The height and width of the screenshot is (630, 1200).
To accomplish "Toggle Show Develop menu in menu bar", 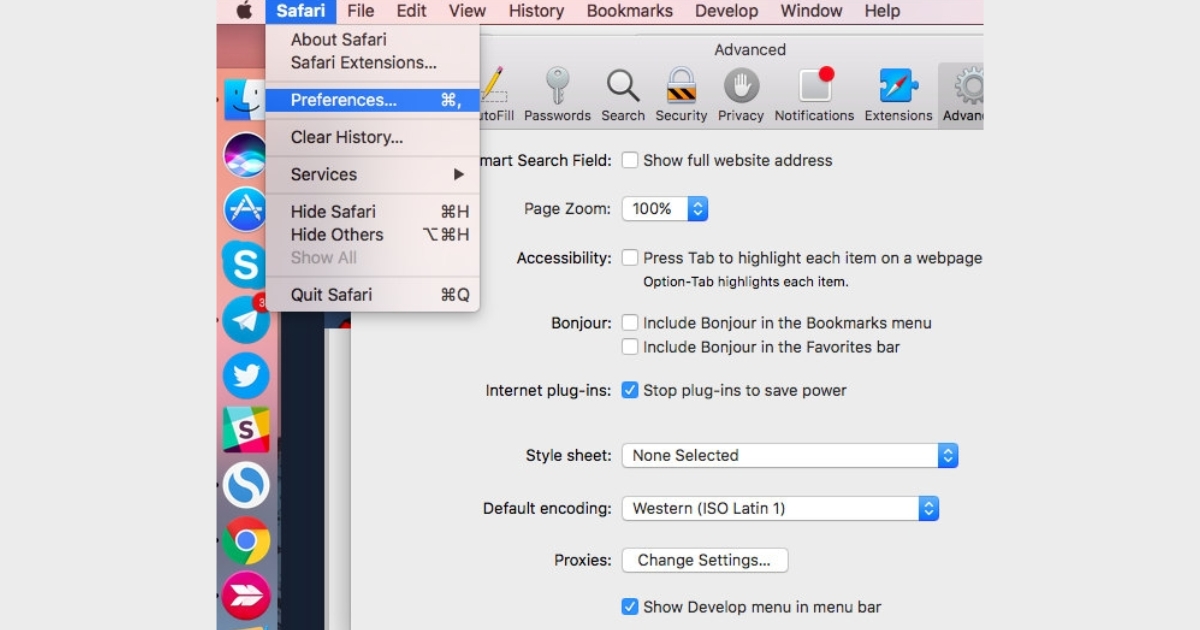I will (630, 607).
